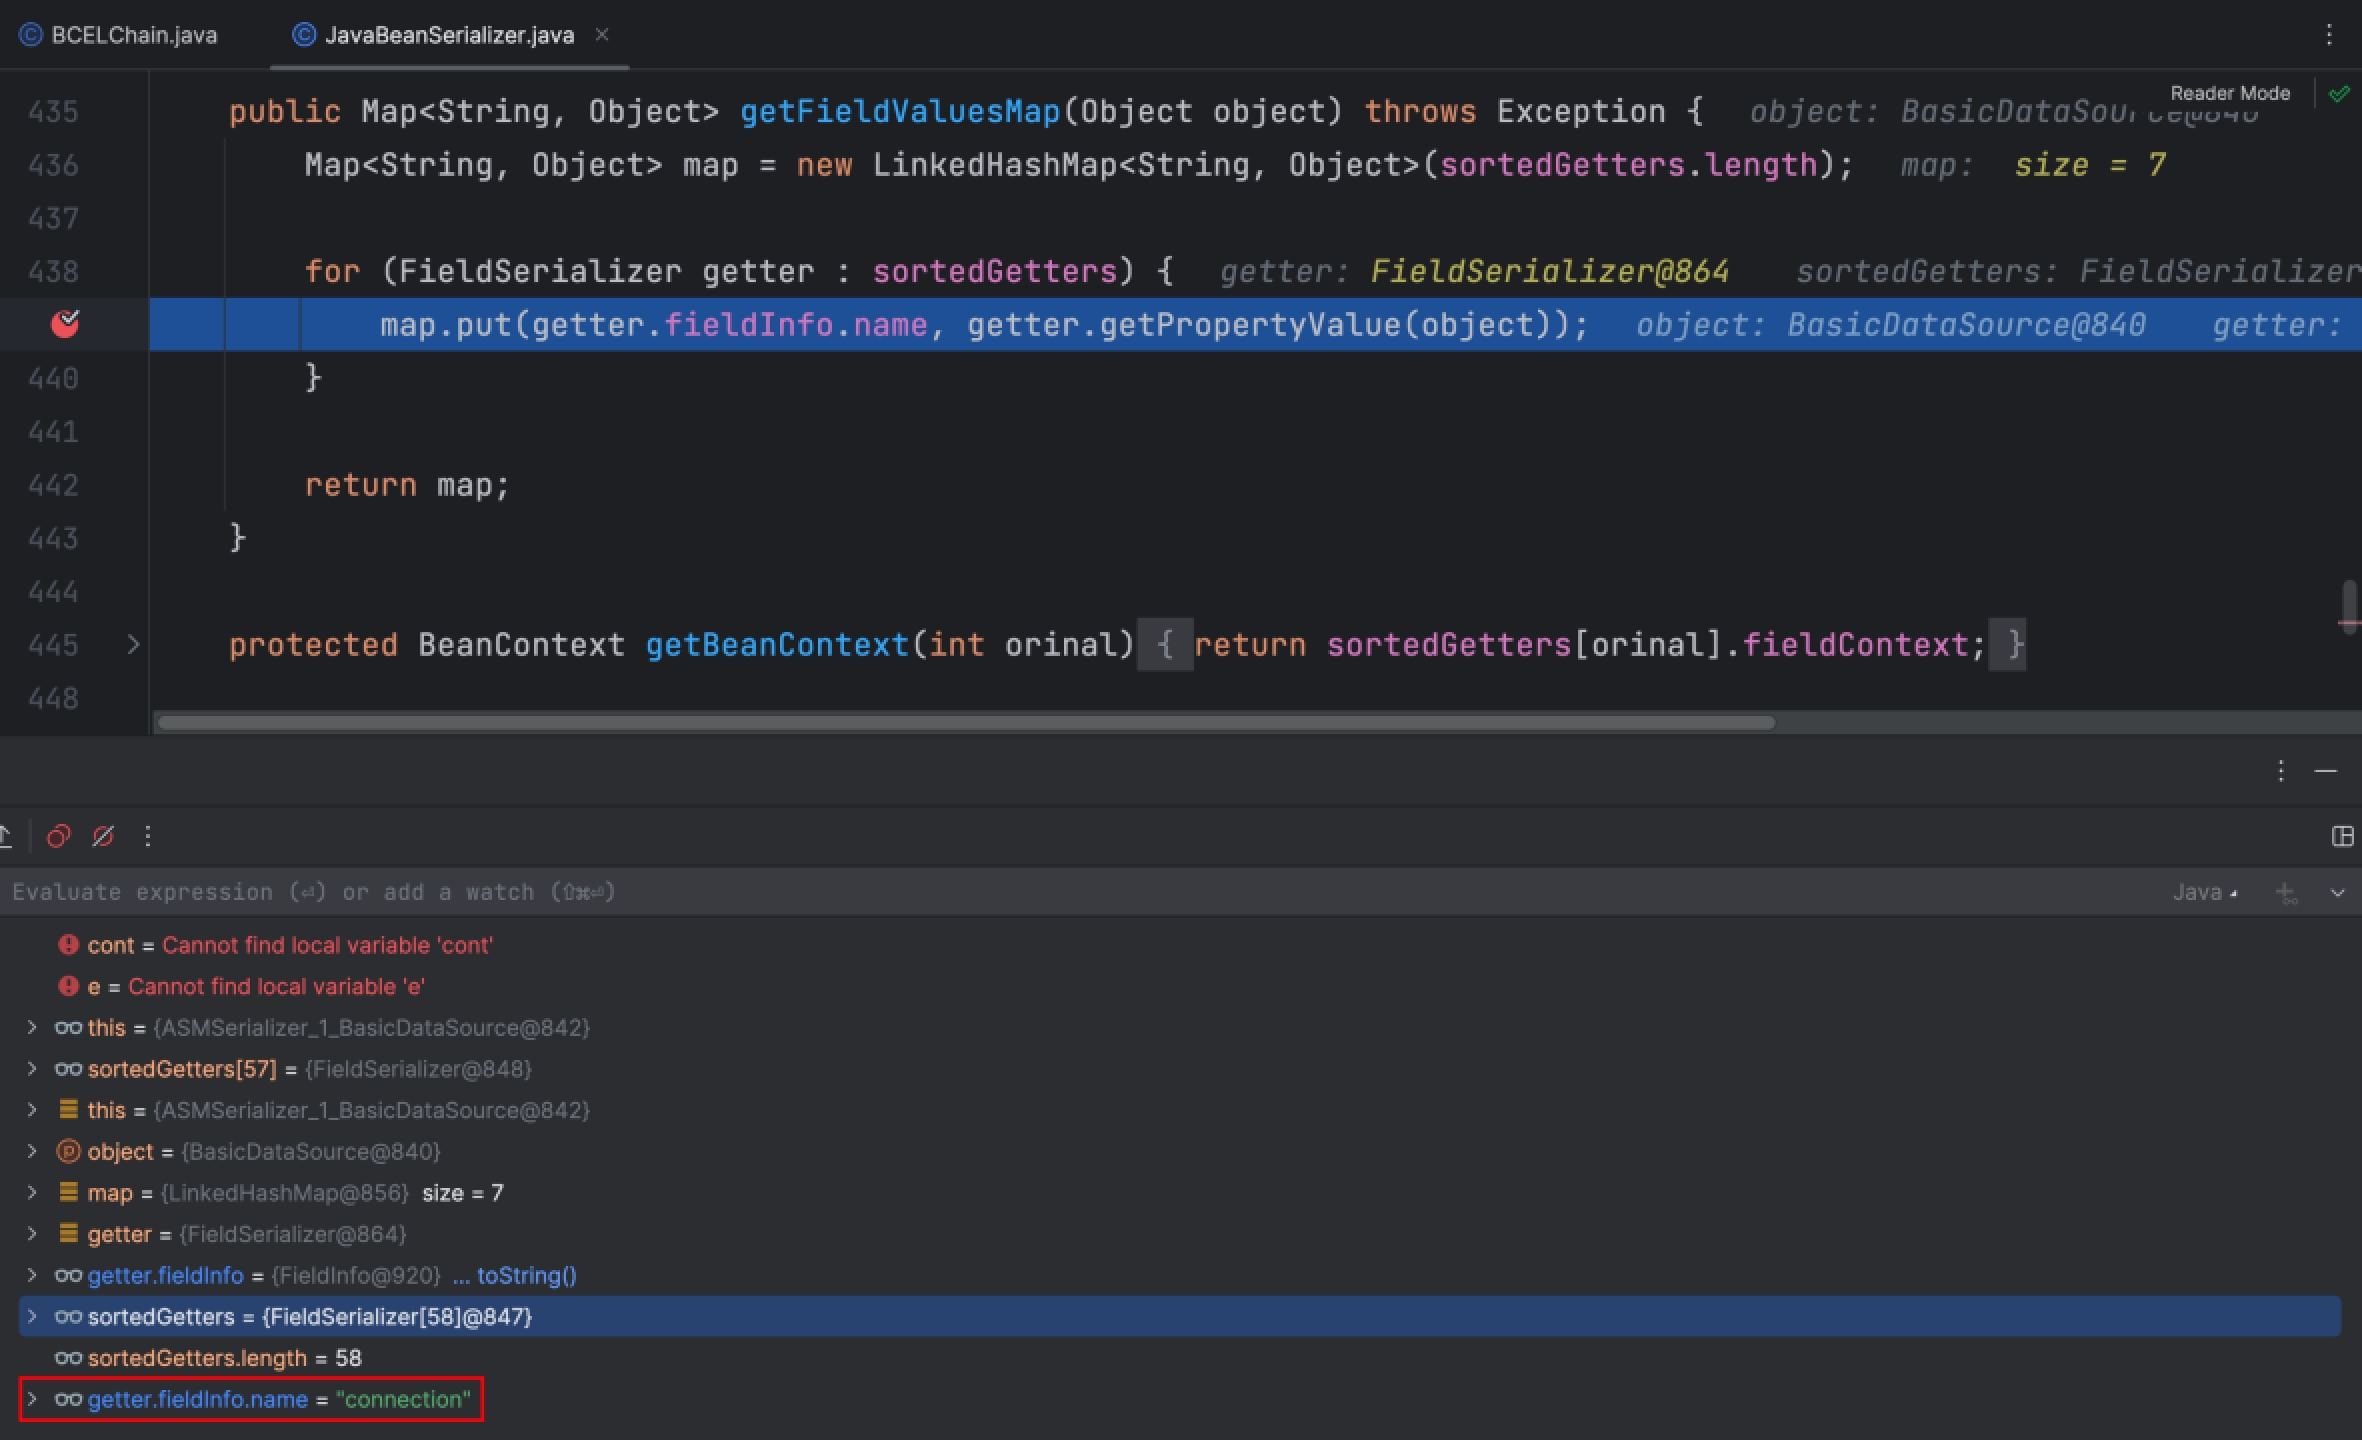Open the debug panel options menu
The height and width of the screenshot is (1440, 2362).
point(2281,770)
